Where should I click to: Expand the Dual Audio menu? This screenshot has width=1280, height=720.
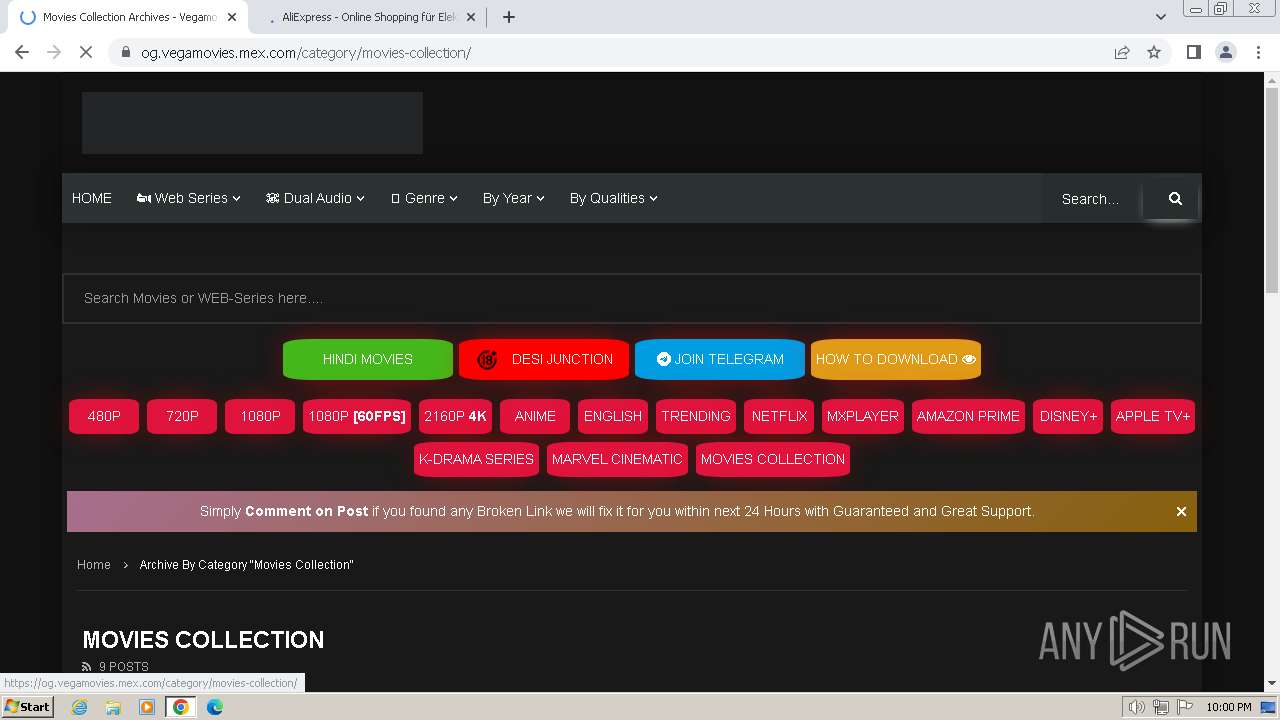315,198
